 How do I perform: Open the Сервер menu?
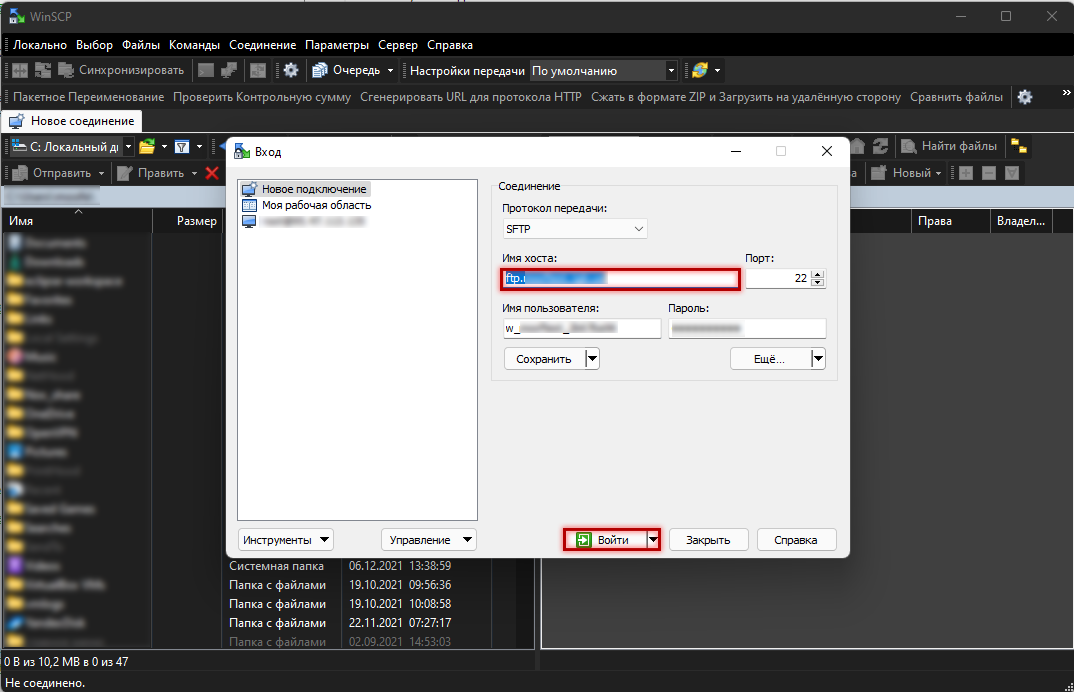[398, 45]
